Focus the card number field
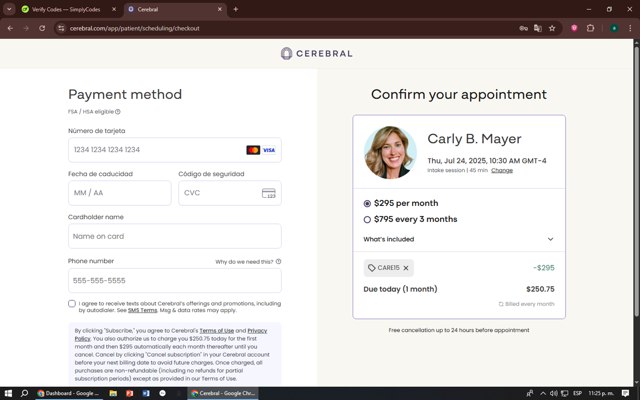This screenshot has width=640, height=400. [x=175, y=150]
